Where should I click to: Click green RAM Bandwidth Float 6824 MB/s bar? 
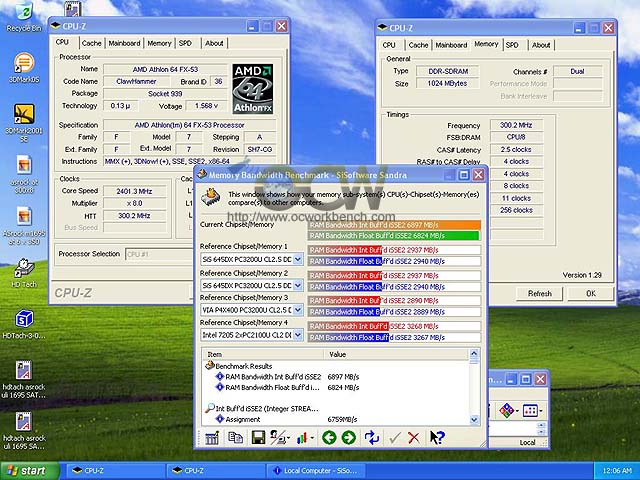point(393,236)
